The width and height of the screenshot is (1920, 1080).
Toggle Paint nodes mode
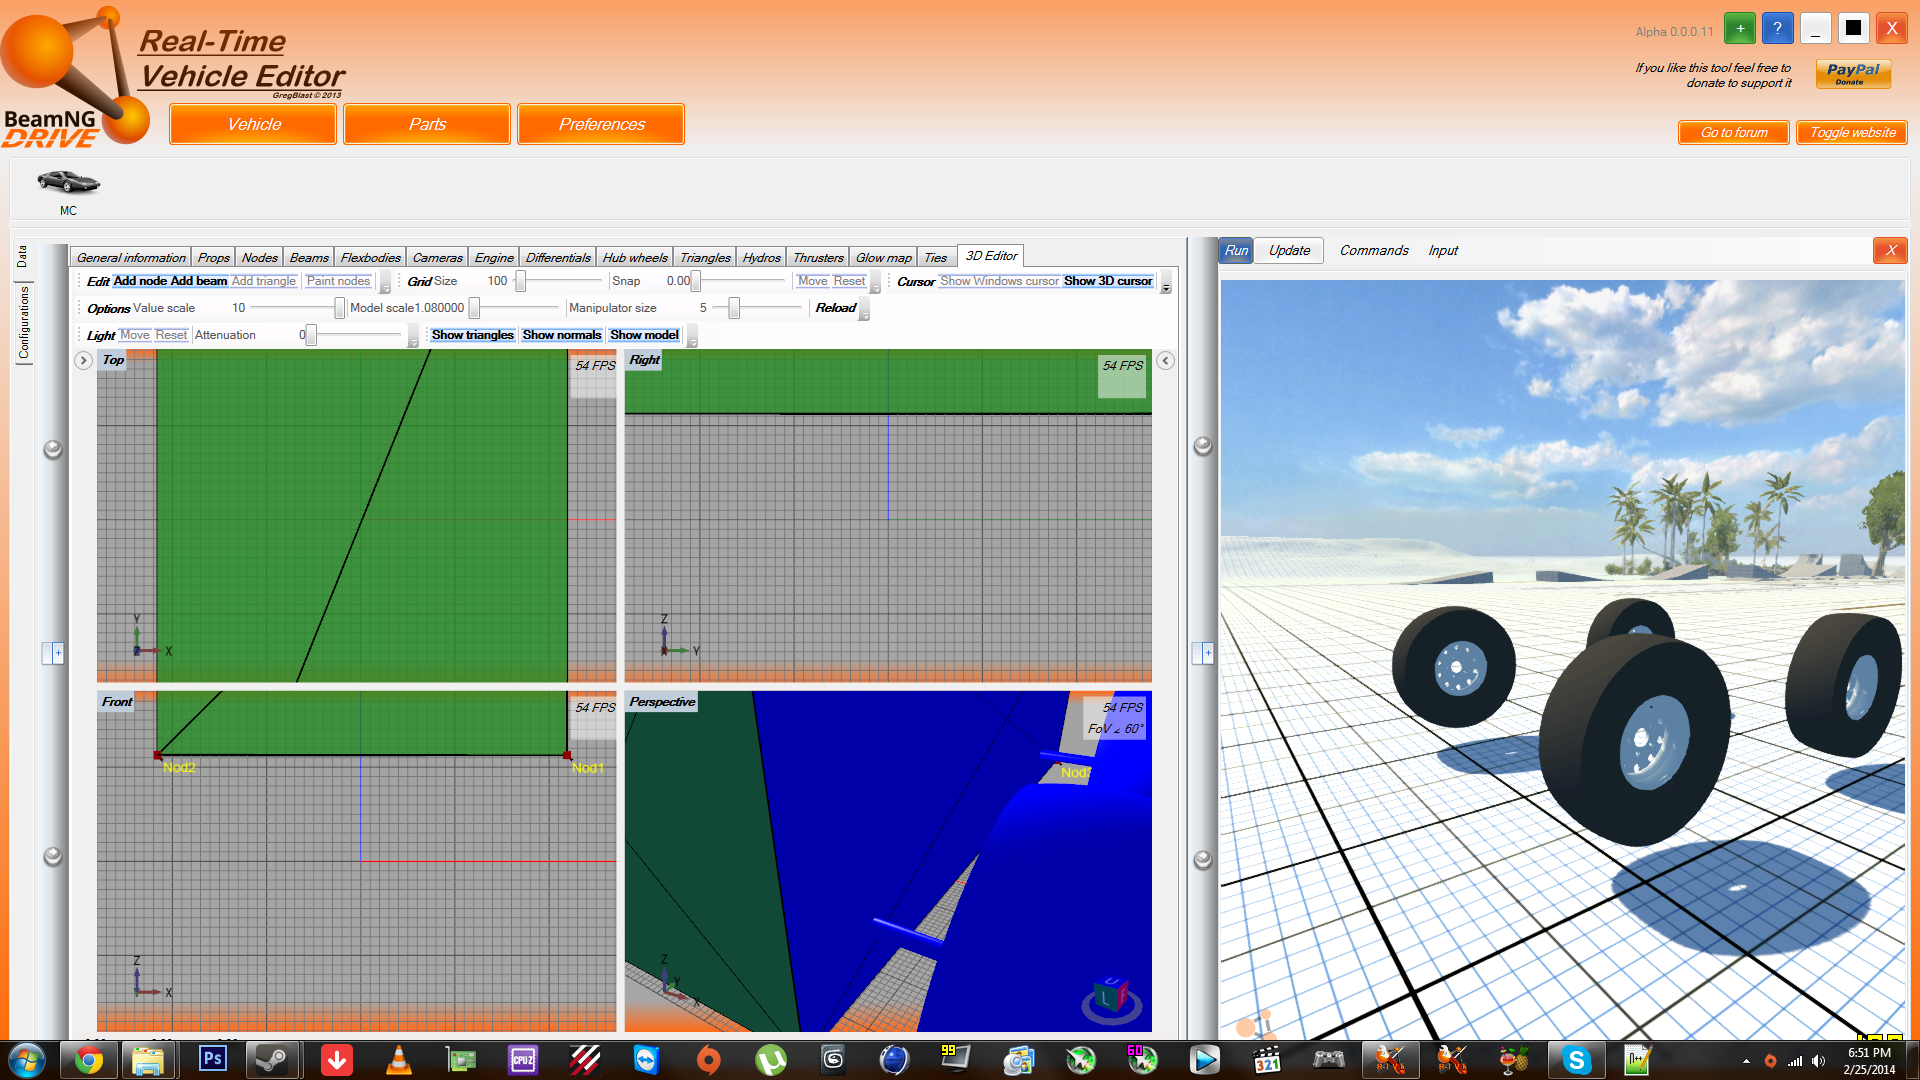(338, 282)
